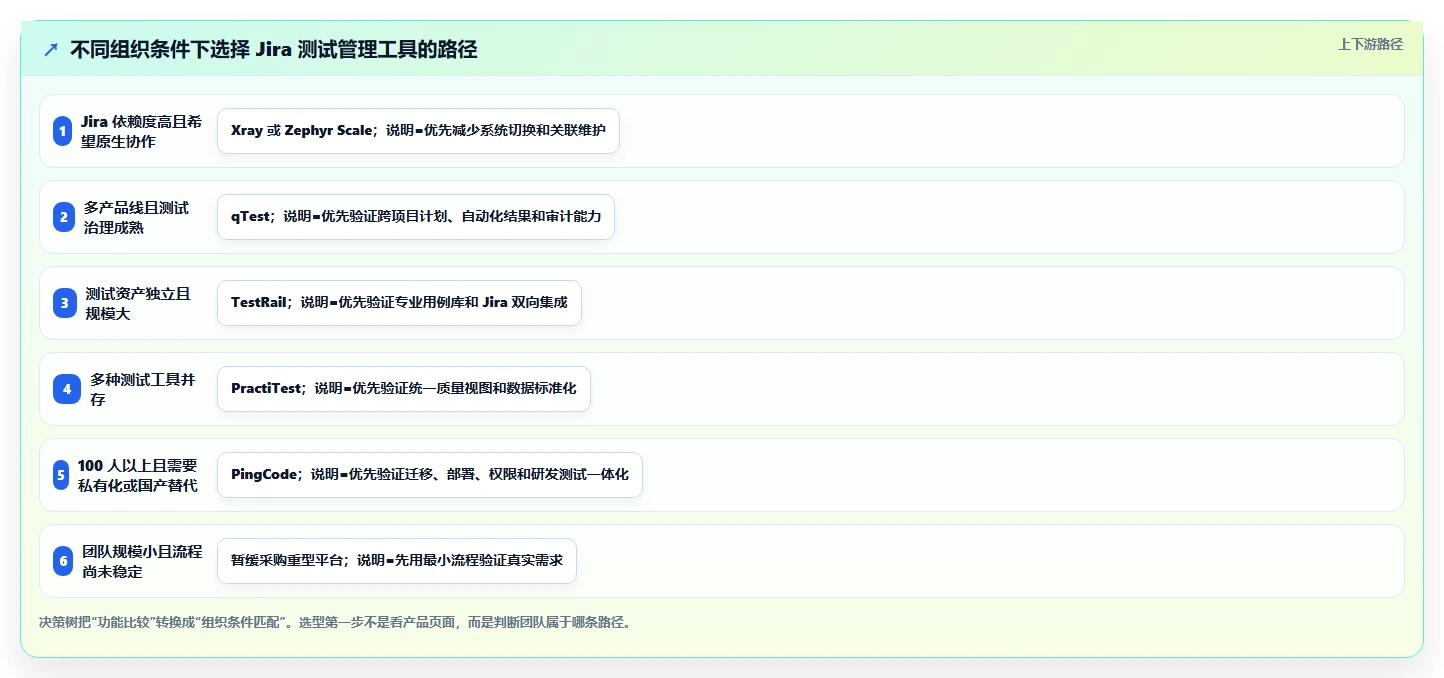This screenshot has width=1444, height=678.
Task: Click the step 2 number badge
Action: (x=63, y=217)
